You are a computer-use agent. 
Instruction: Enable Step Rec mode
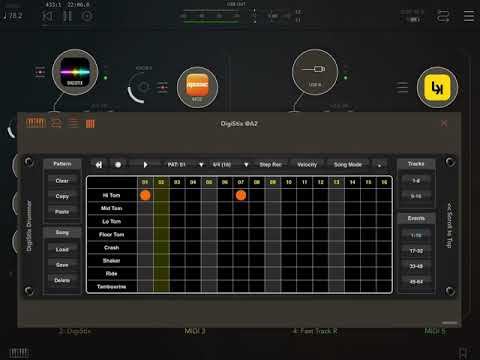pyautogui.click(x=271, y=165)
